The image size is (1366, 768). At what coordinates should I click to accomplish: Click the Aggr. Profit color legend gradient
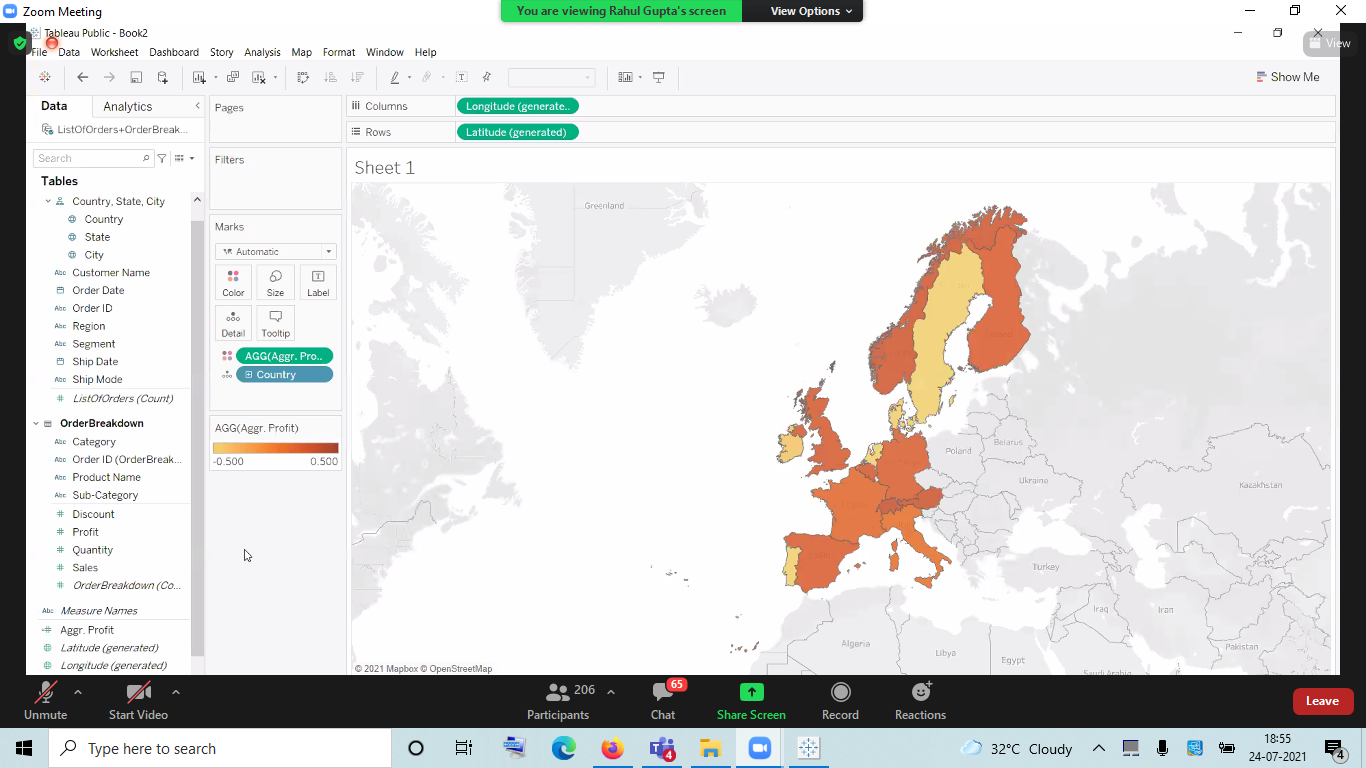click(x=275, y=449)
